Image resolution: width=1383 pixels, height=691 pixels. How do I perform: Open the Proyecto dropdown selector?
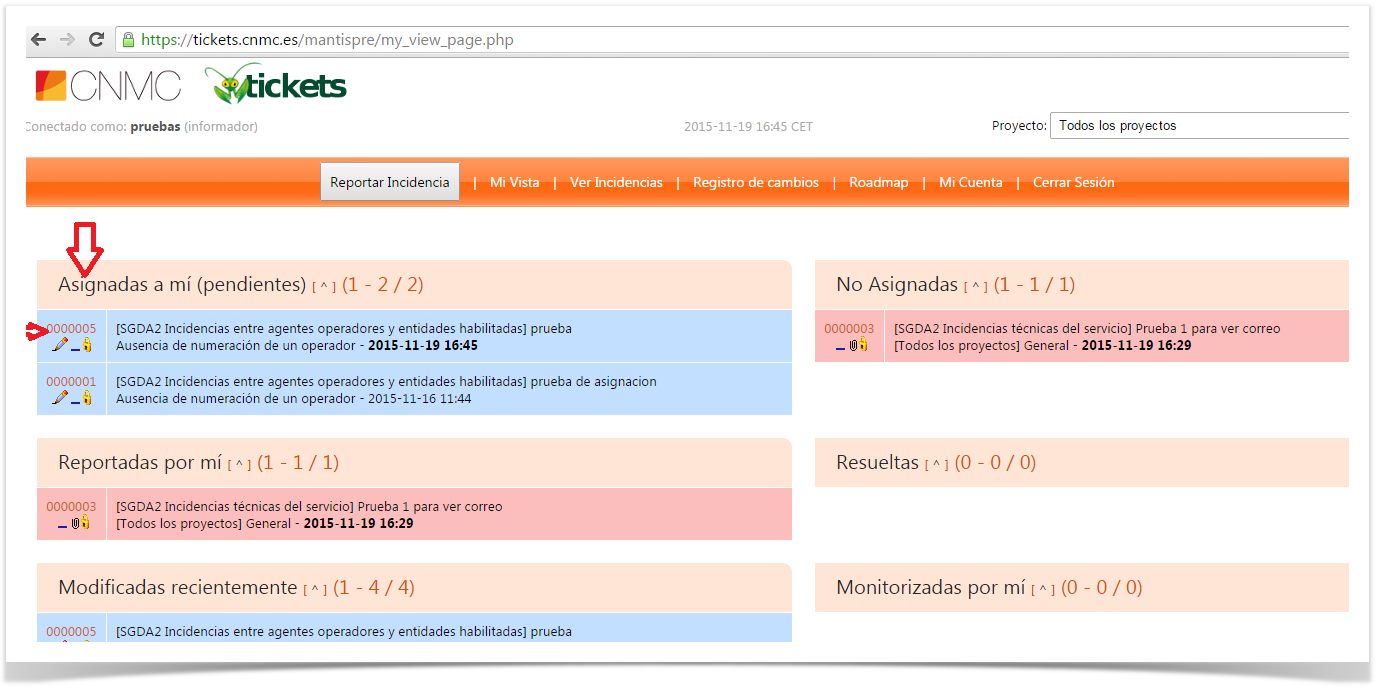tap(1198, 126)
